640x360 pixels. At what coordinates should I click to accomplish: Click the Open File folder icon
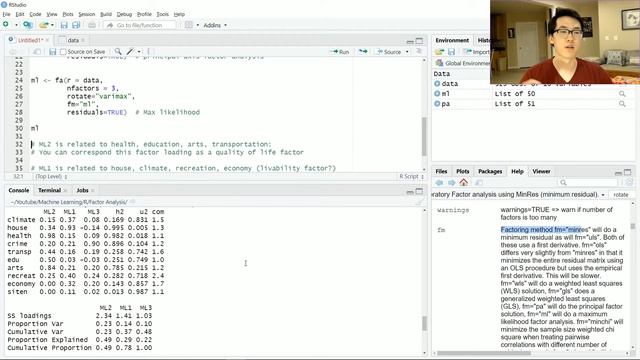click(43, 25)
